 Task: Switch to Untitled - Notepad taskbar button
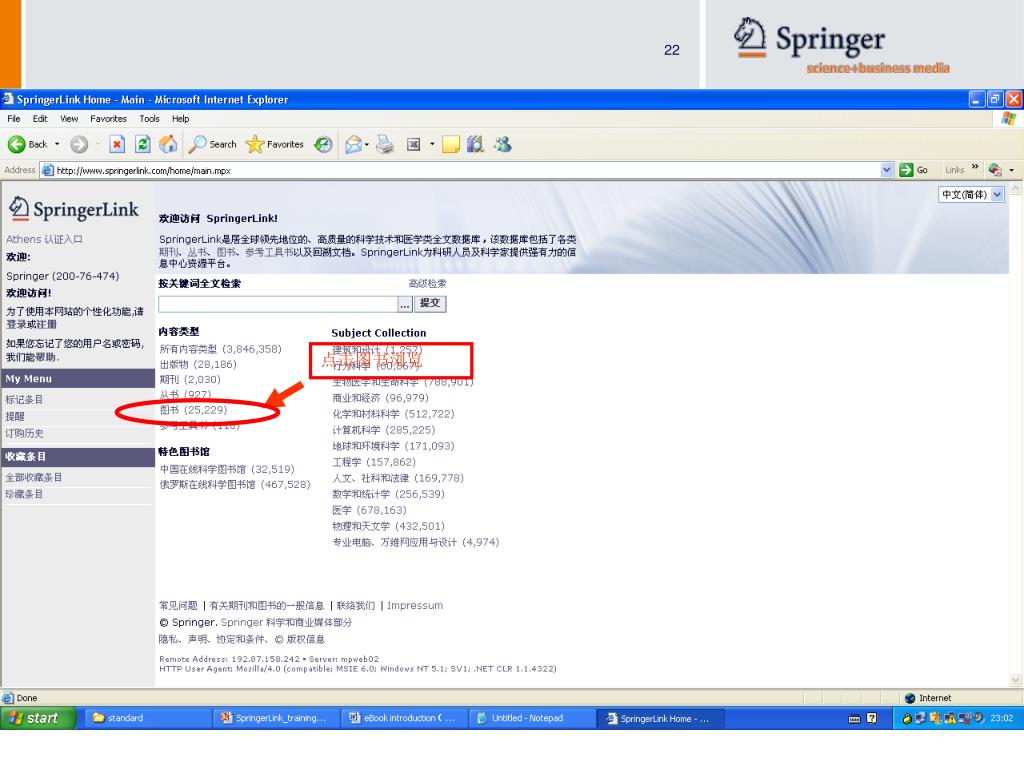pyautogui.click(x=530, y=718)
